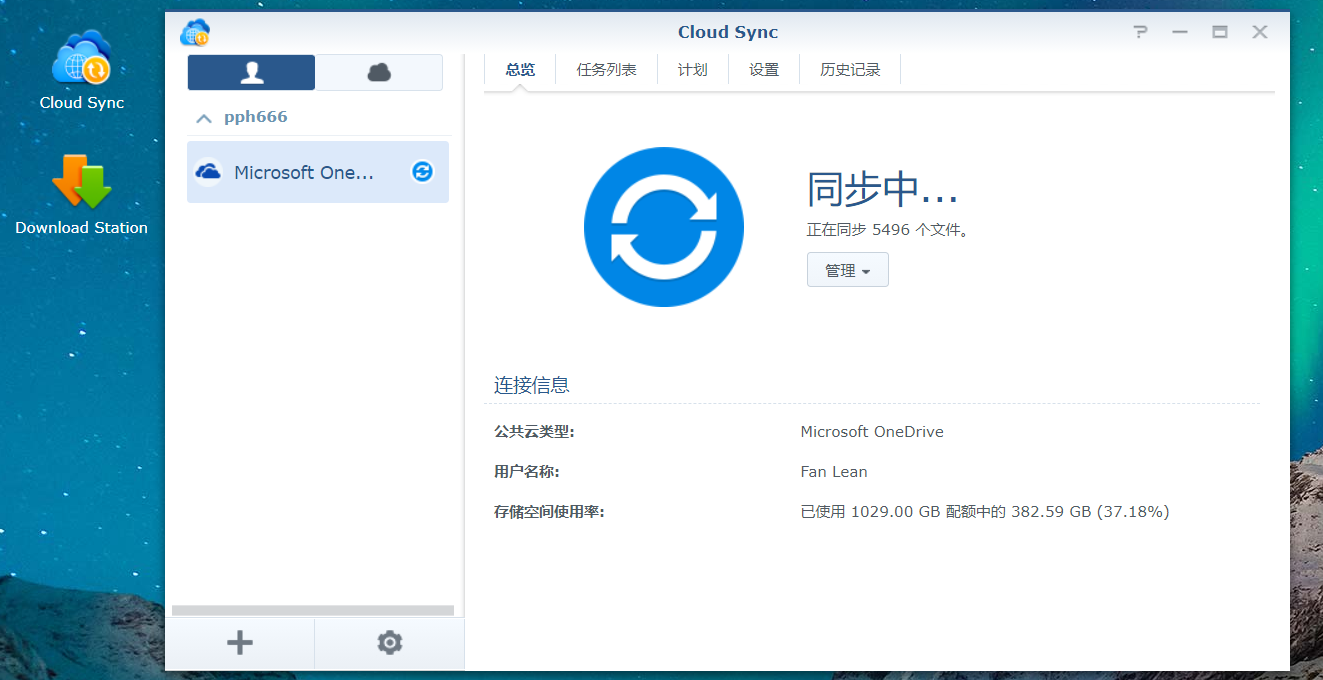
Task: Click the storage usage value text
Action: [x=985, y=512]
